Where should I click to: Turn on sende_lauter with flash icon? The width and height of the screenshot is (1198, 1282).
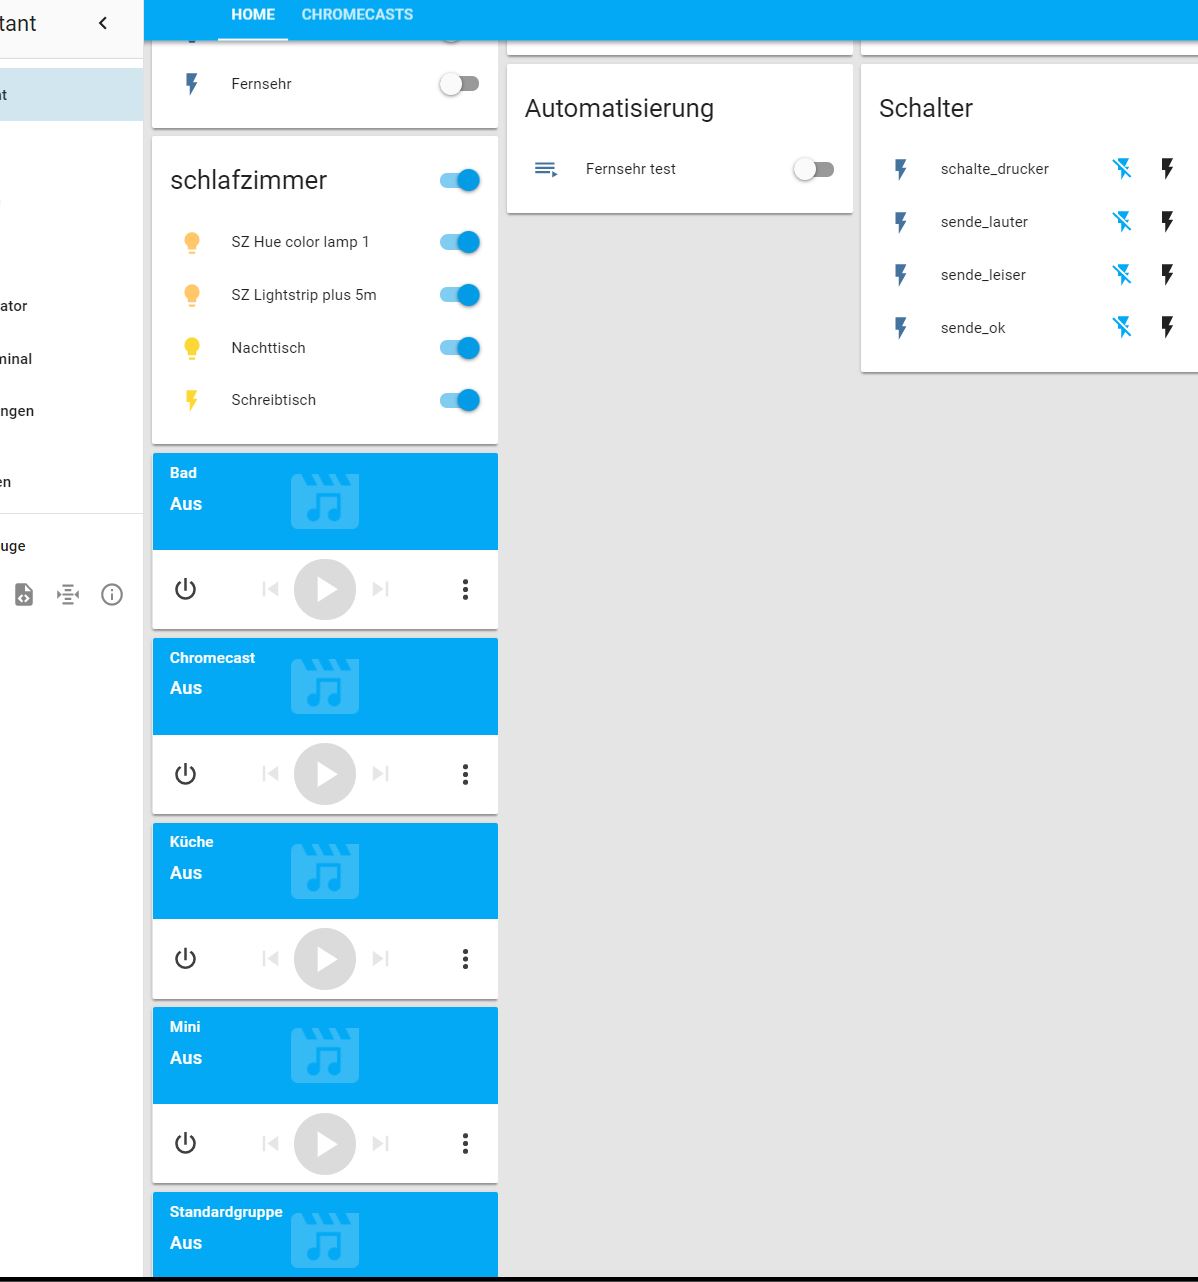pos(1167,221)
